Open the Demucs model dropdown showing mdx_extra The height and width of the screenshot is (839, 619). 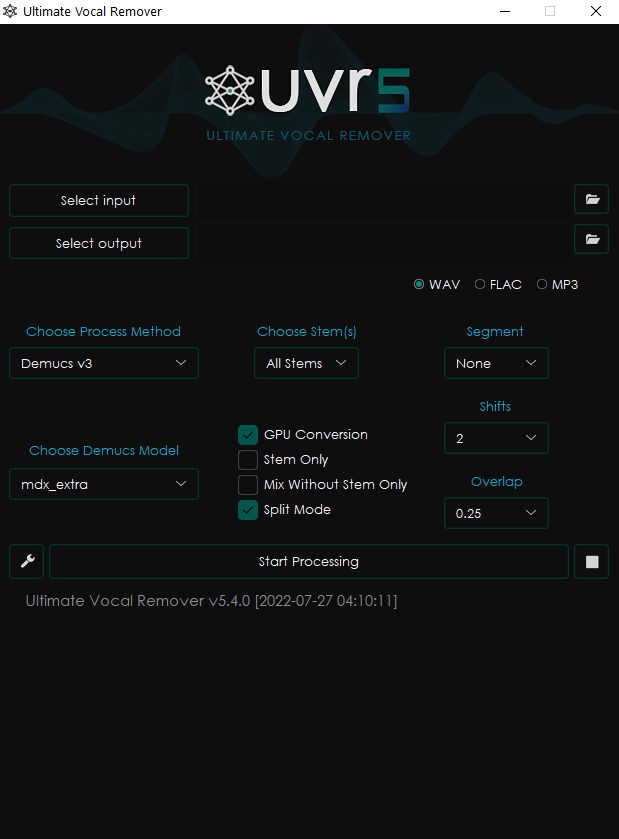[x=104, y=484]
